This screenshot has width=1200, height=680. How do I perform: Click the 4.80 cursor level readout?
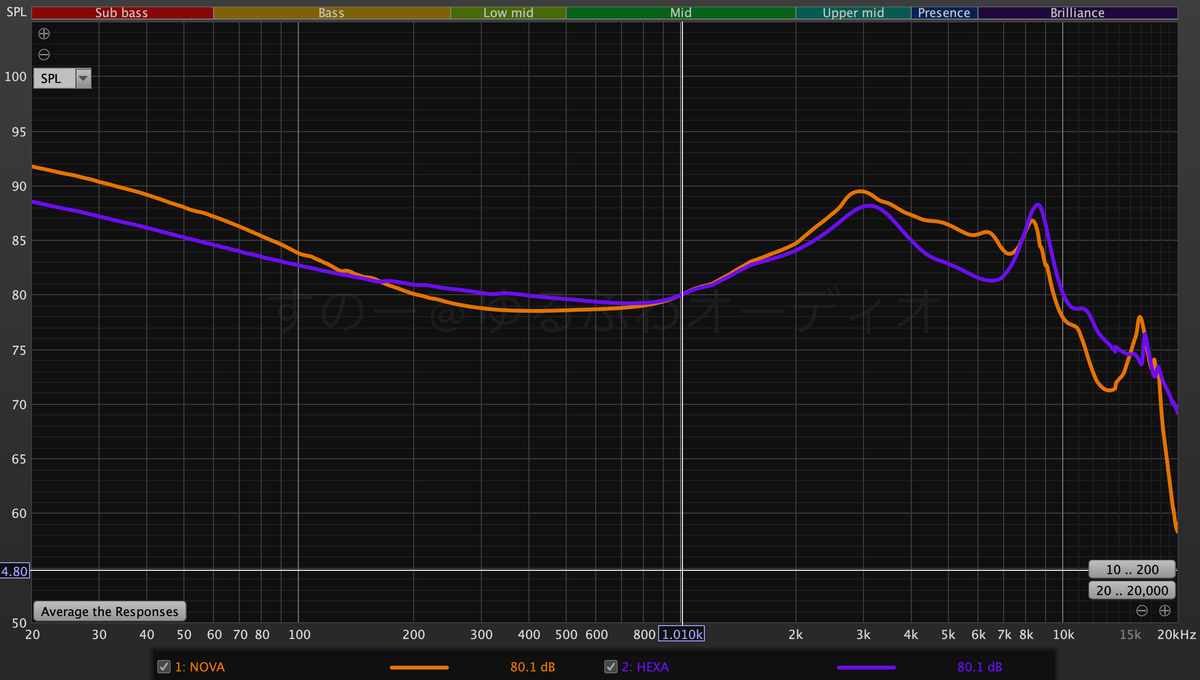click(15, 570)
